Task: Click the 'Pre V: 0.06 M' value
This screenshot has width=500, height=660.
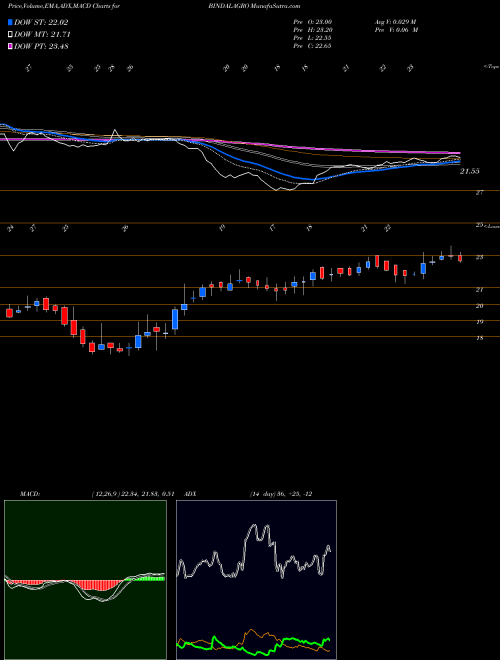Action: [x=396, y=30]
